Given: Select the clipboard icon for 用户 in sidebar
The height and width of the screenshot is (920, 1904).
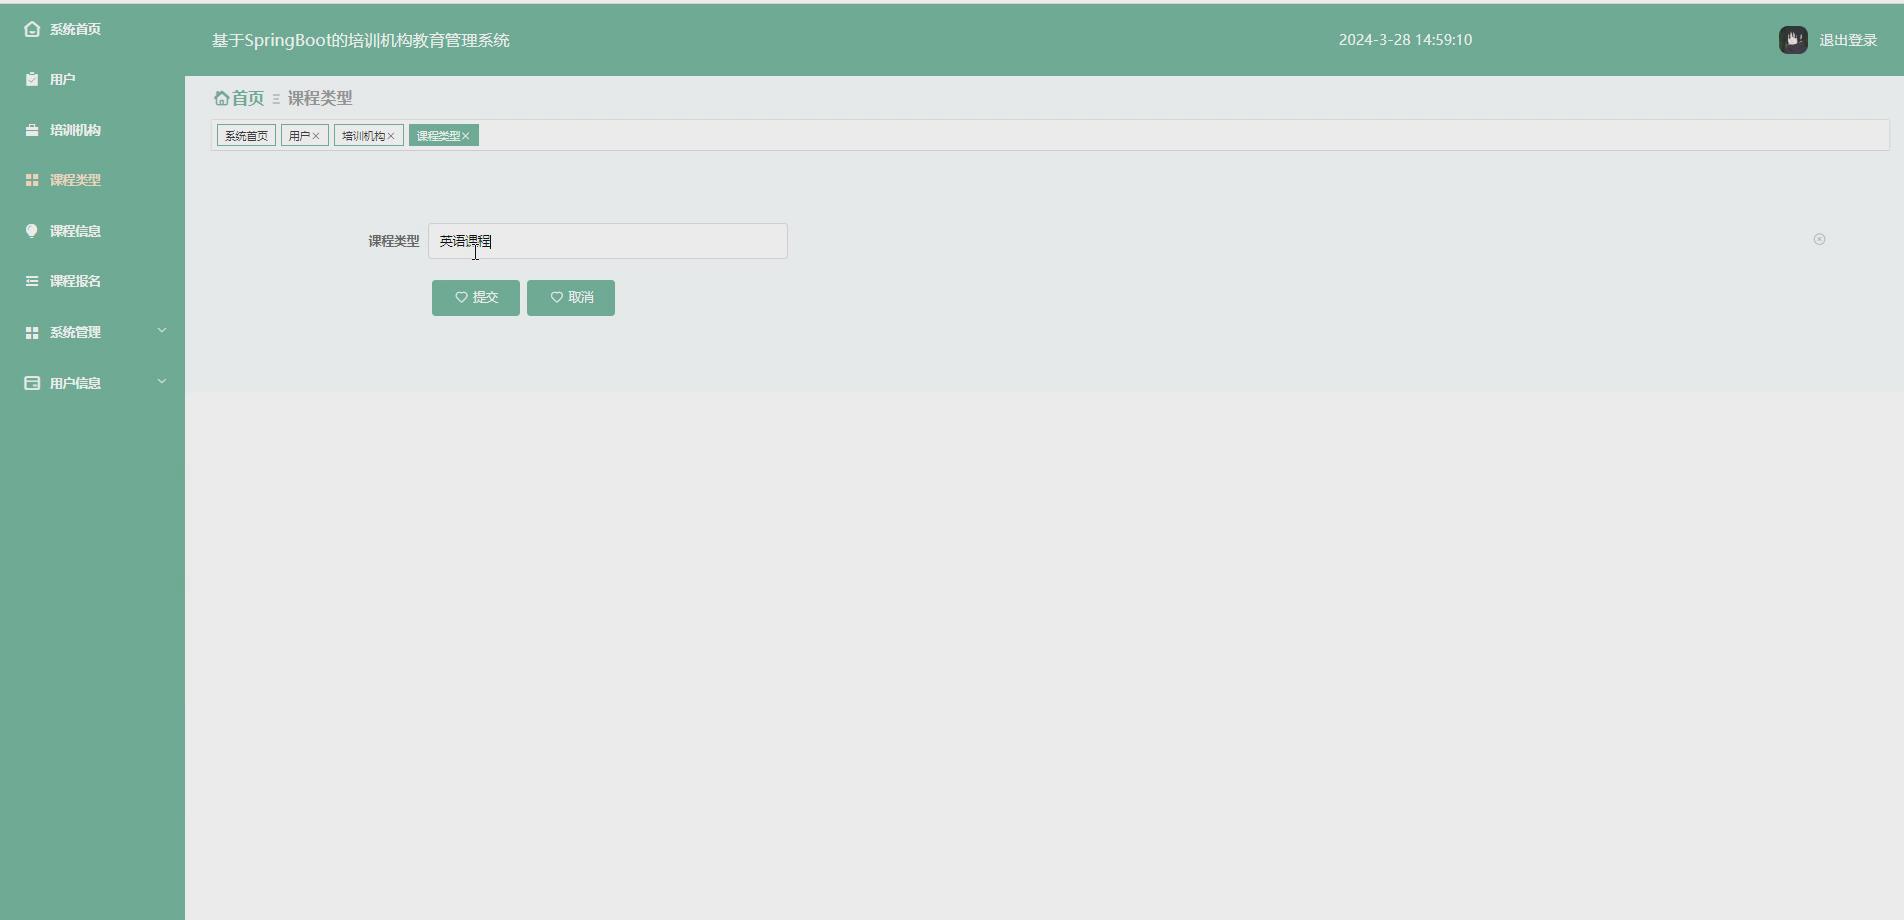Looking at the screenshot, I should coord(31,78).
